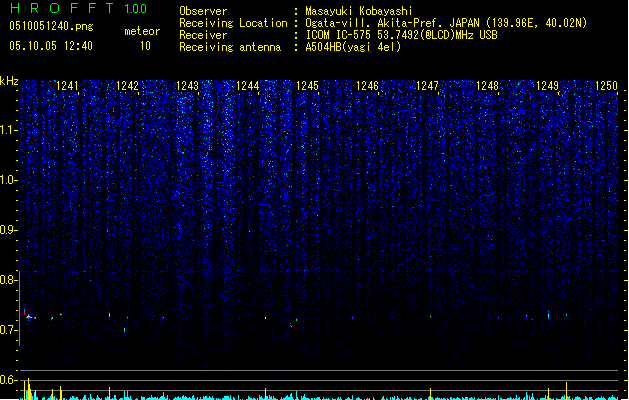Click the Receiving Location label
Image resolution: width=629 pixels, height=400 pixels.
pyautogui.click(x=233, y=23)
